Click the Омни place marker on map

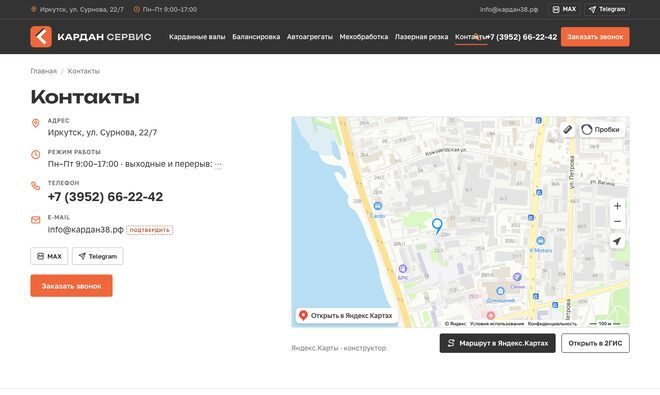click(x=517, y=277)
